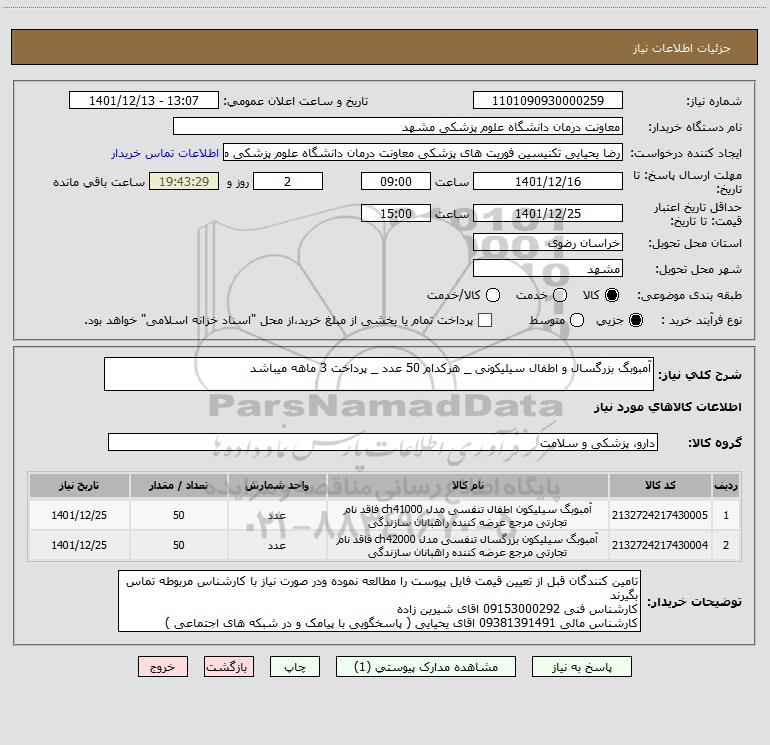
Task: Click the response deadline date 1401/12/16
Action: pyautogui.click(x=548, y=181)
